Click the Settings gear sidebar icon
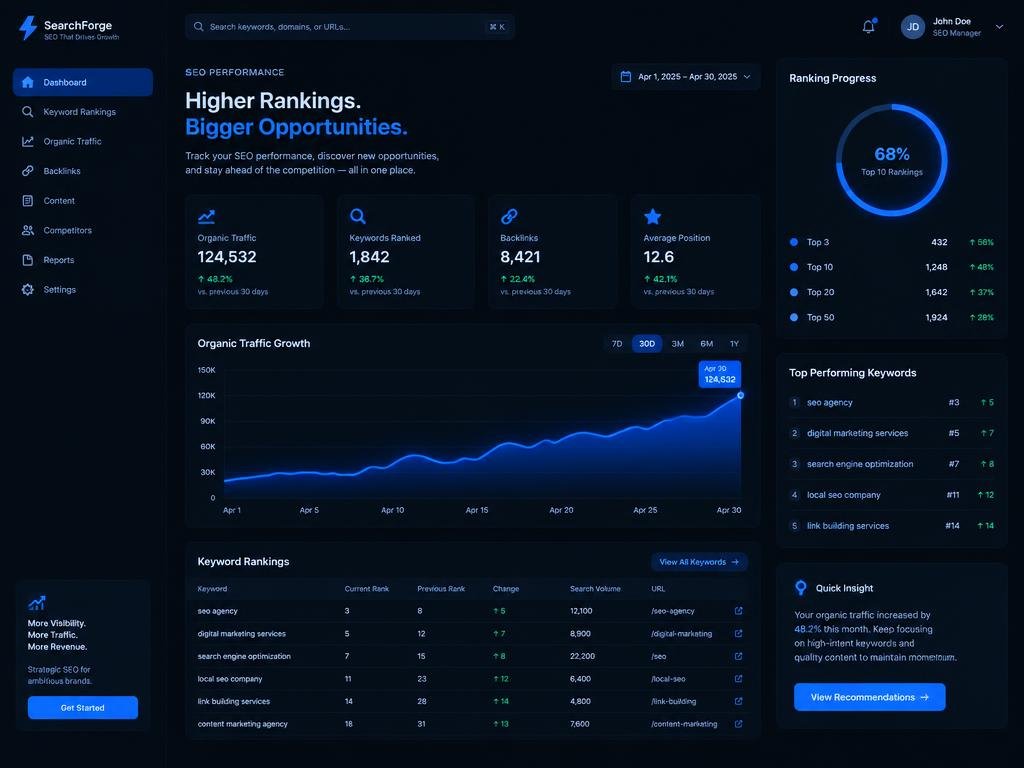Screen dimensions: 1024x768 click(x=27, y=289)
